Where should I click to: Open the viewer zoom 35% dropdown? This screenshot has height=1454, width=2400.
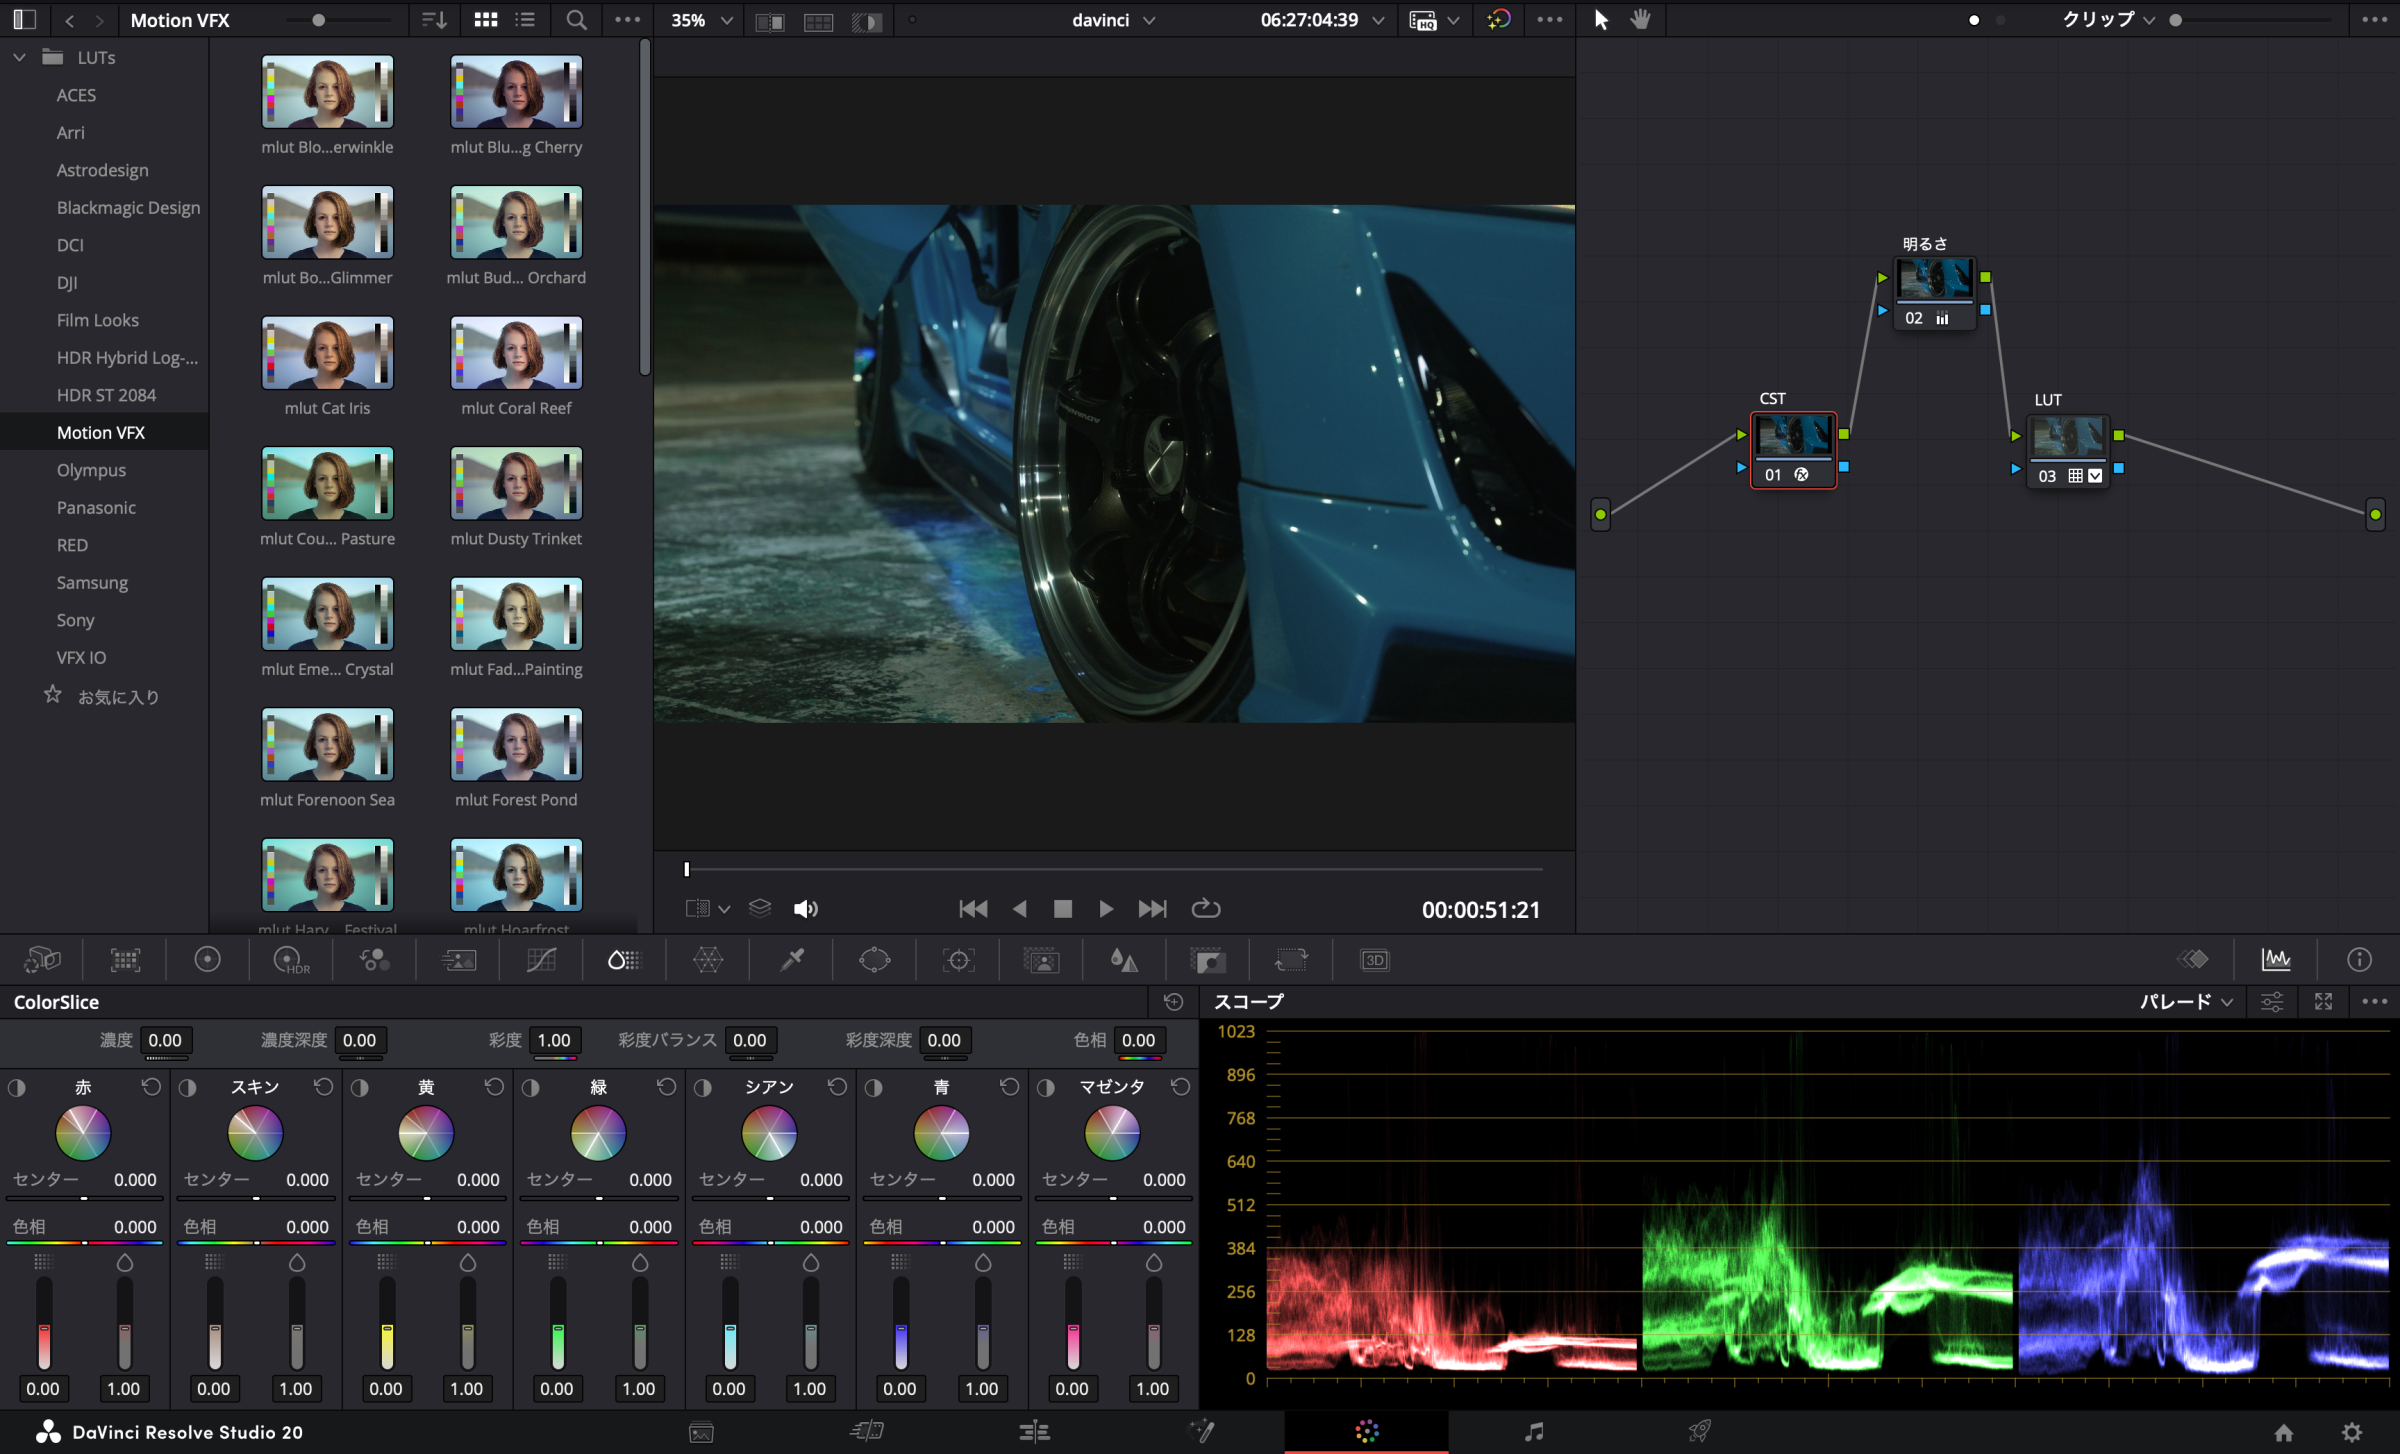click(x=702, y=20)
